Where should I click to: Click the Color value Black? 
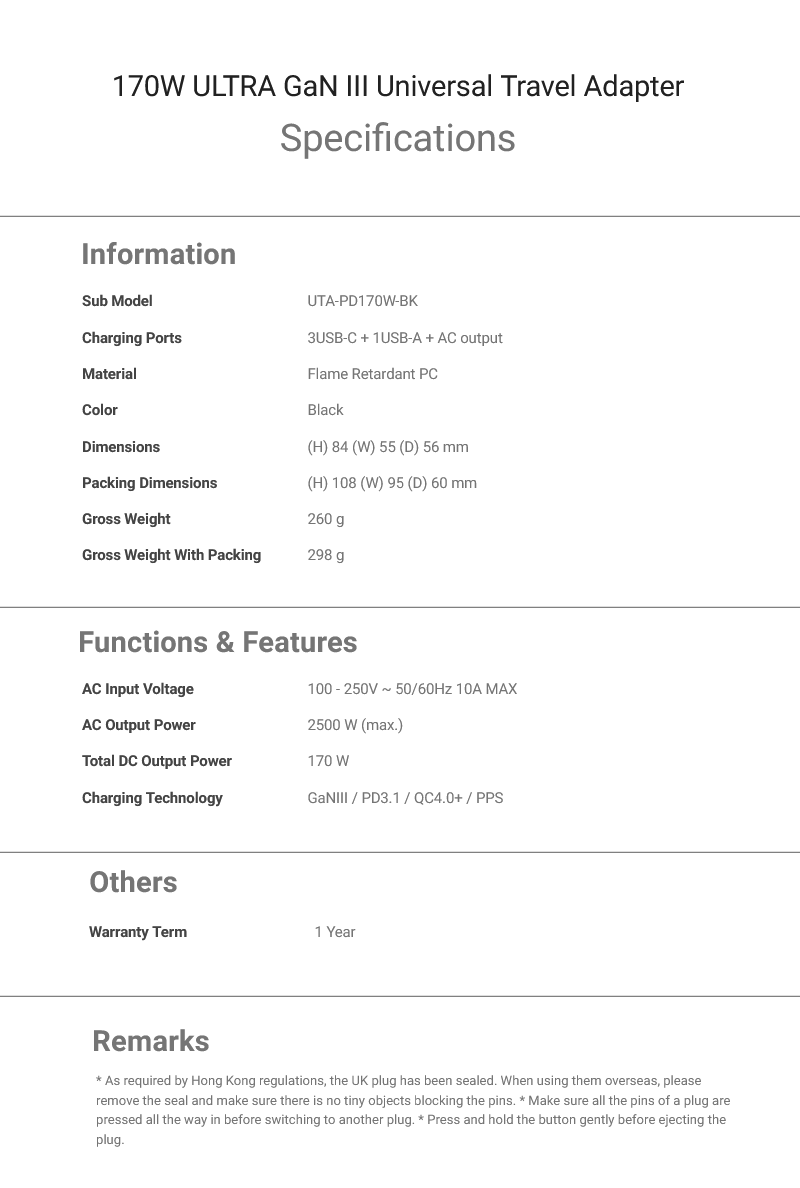(325, 410)
